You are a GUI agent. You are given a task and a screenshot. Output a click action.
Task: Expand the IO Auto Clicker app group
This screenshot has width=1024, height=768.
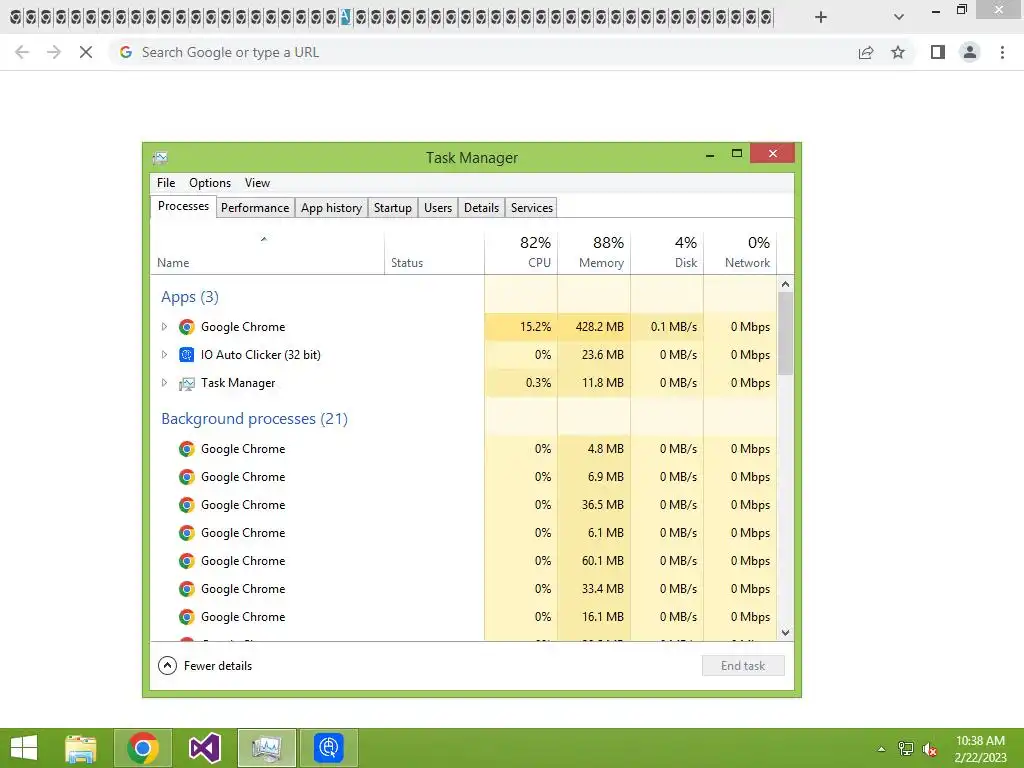pos(164,355)
